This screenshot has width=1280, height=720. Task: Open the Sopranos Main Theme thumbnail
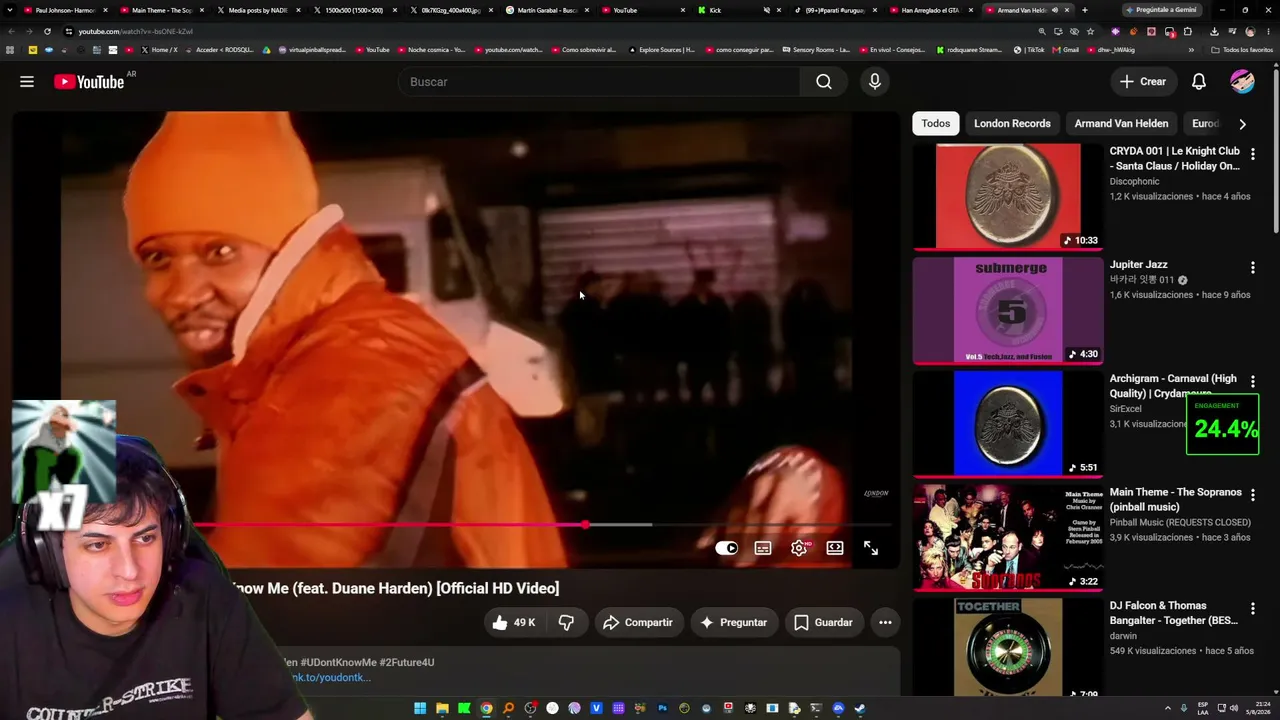pos(1008,537)
